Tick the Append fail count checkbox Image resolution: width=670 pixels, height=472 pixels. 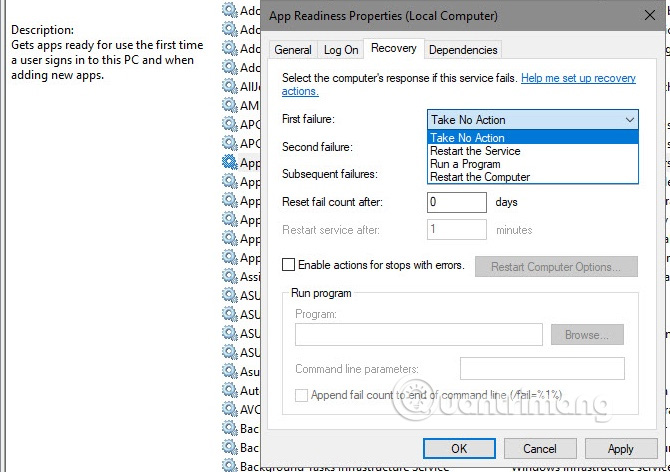point(301,395)
